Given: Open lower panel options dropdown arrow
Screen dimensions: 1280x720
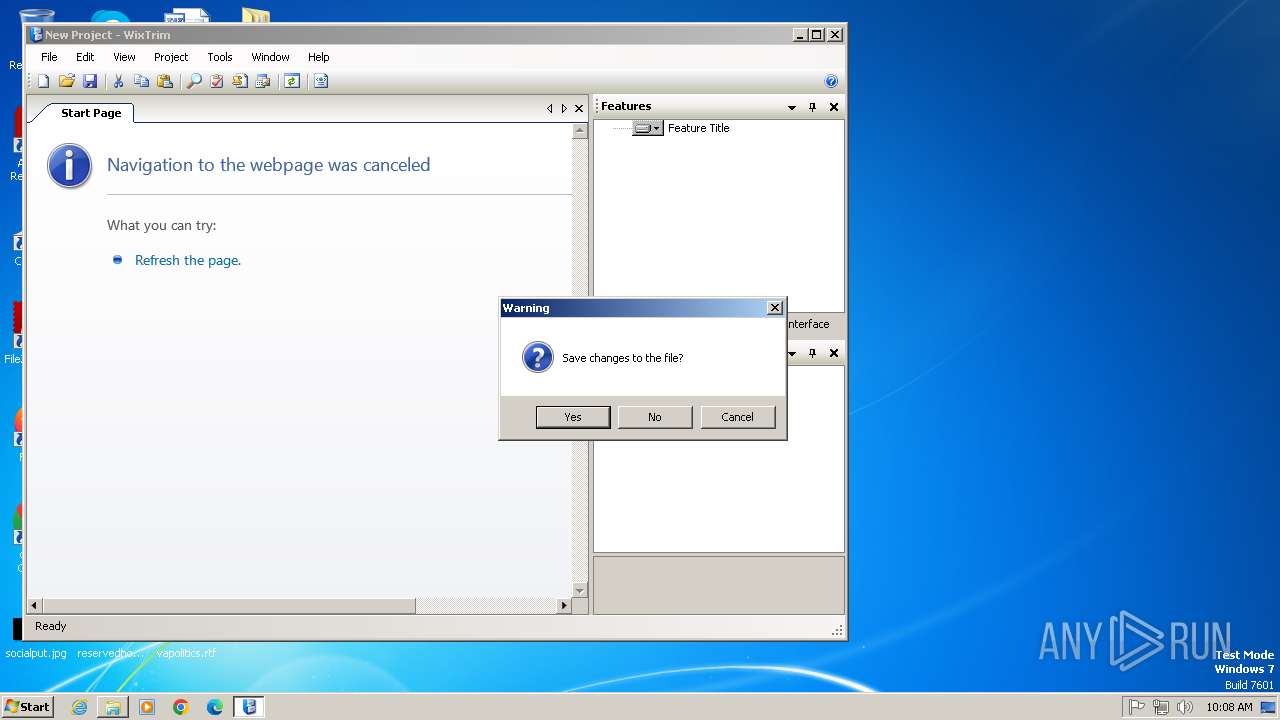Looking at the screenshot, I should click(792, 353).
